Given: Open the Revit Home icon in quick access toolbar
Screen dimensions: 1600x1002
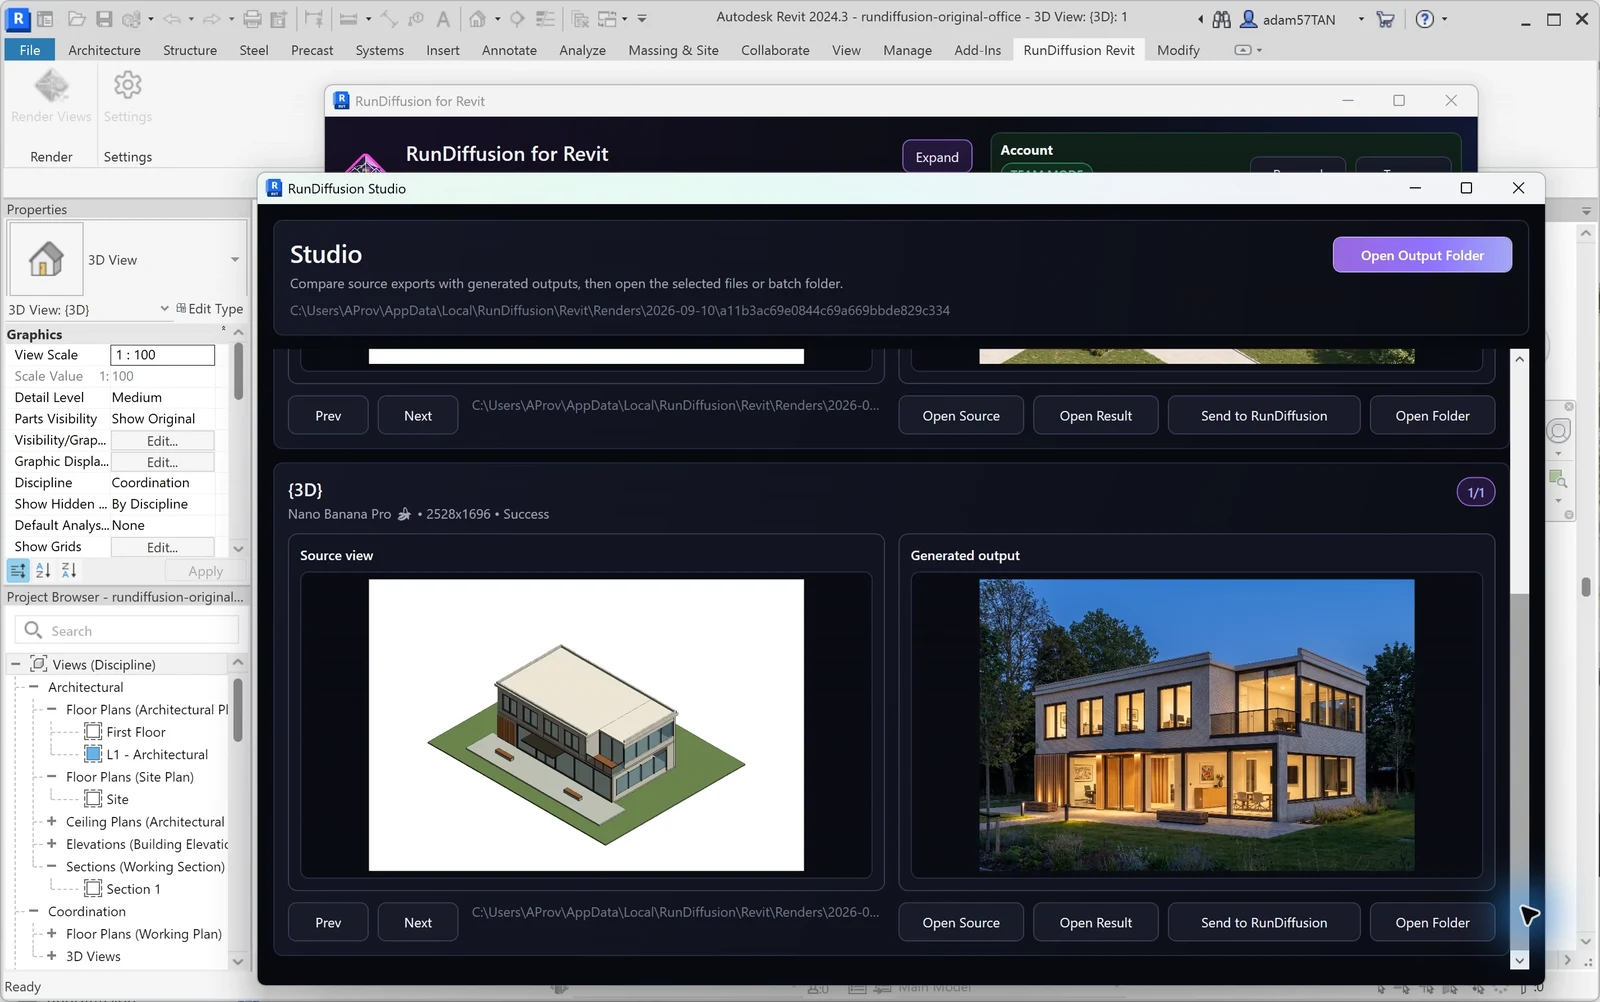Looking at the screenshot, I should [x=46, y=18].
